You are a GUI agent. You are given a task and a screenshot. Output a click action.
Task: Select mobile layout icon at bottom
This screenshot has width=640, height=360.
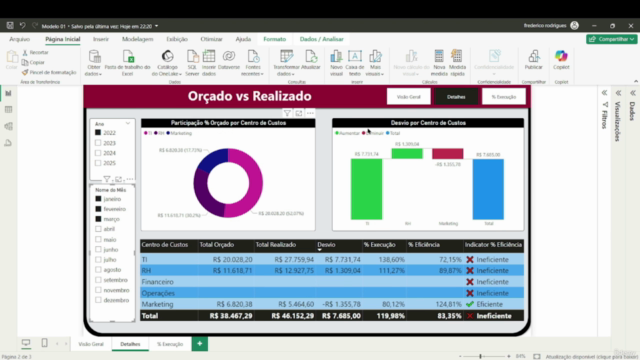pos(44,343)
